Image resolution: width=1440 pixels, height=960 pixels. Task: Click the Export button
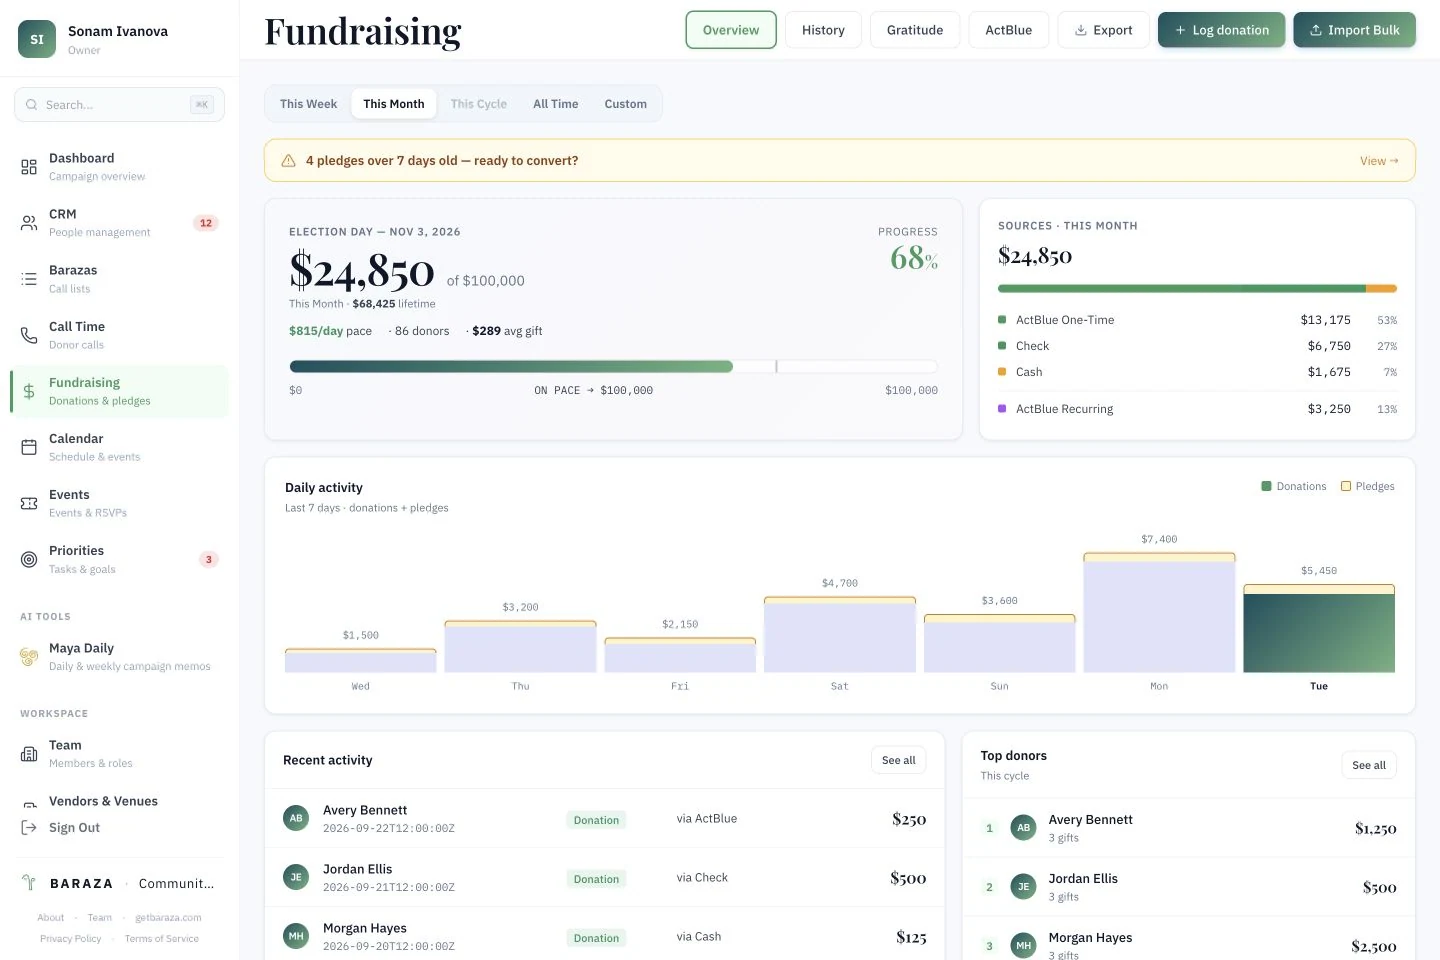(x=1103, y=30)
